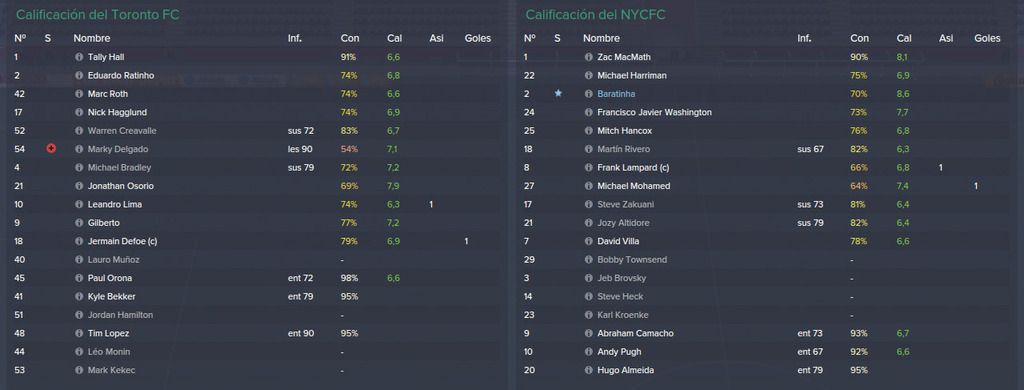Open the info icon next to Frank Lampard
This screenshot has height=390, width=1024.
point(588,167)
